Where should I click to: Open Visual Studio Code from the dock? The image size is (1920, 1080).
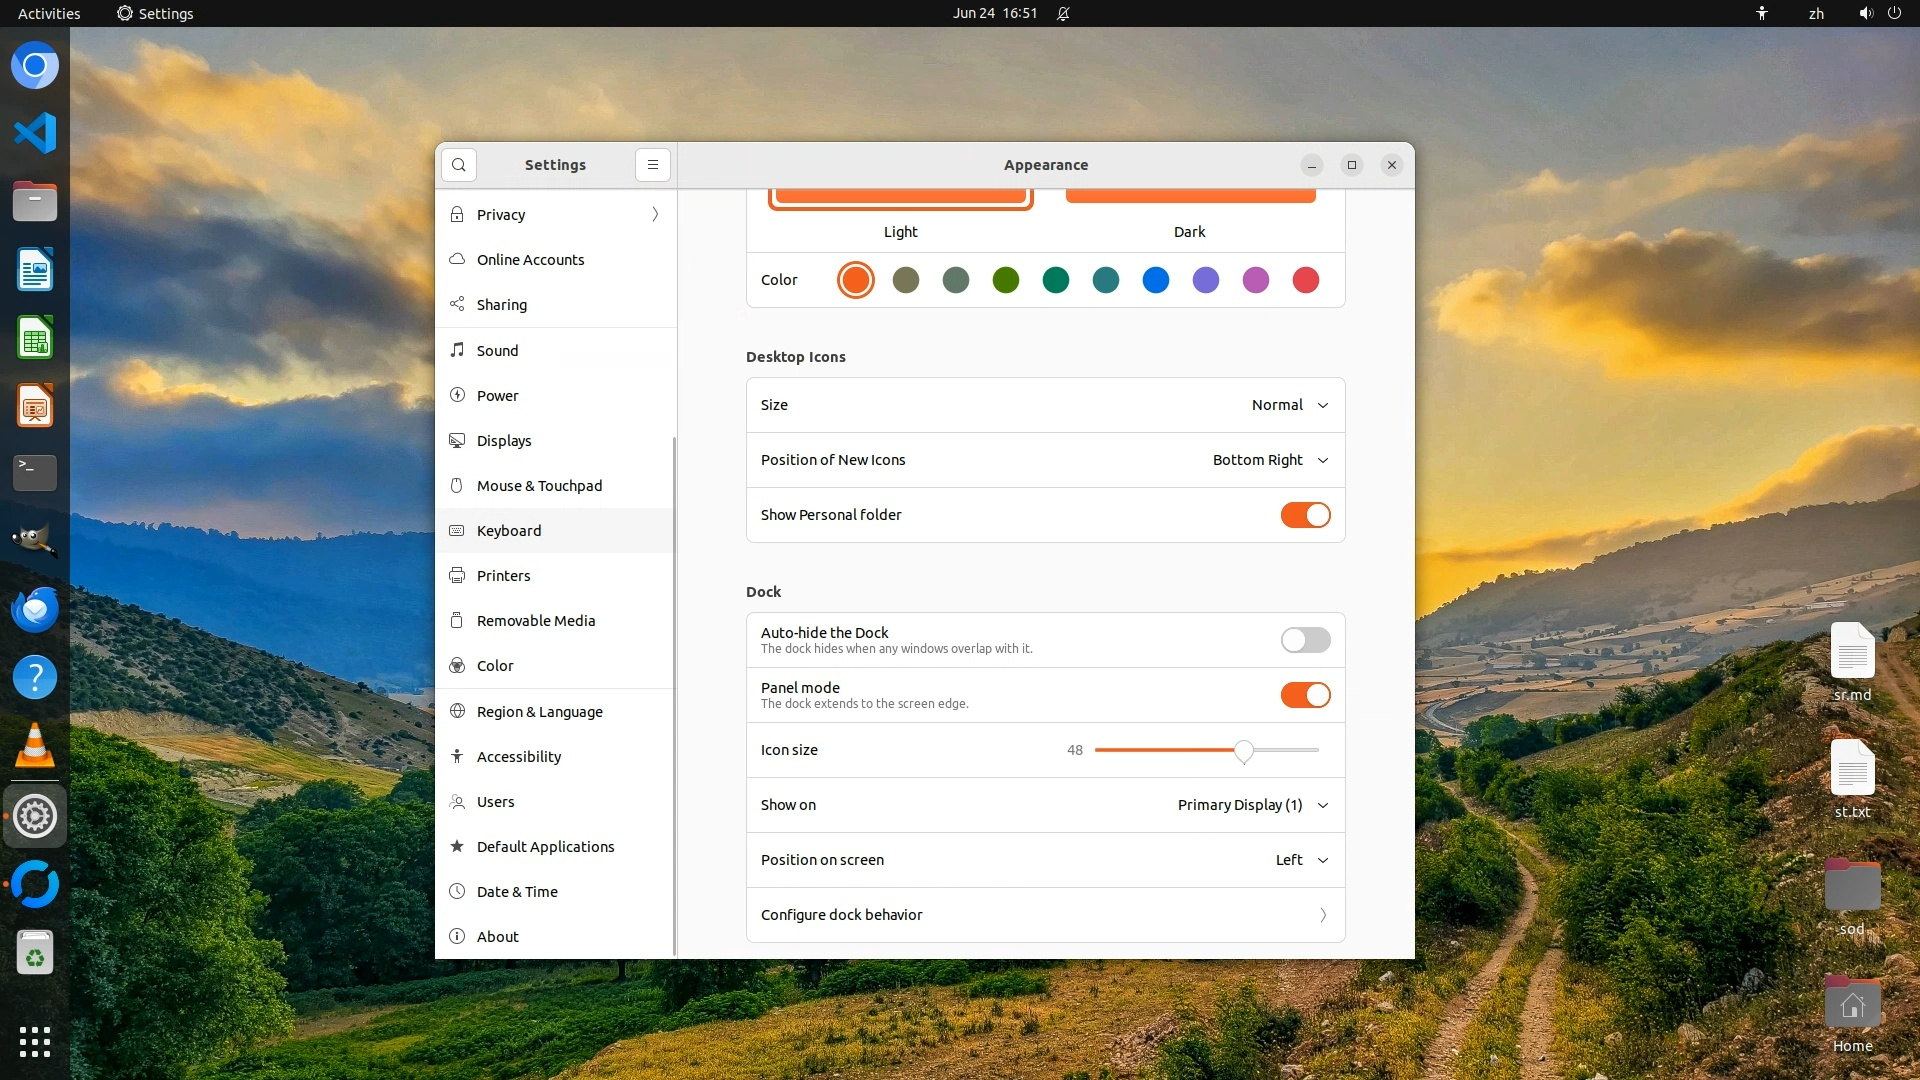point(35,134)
